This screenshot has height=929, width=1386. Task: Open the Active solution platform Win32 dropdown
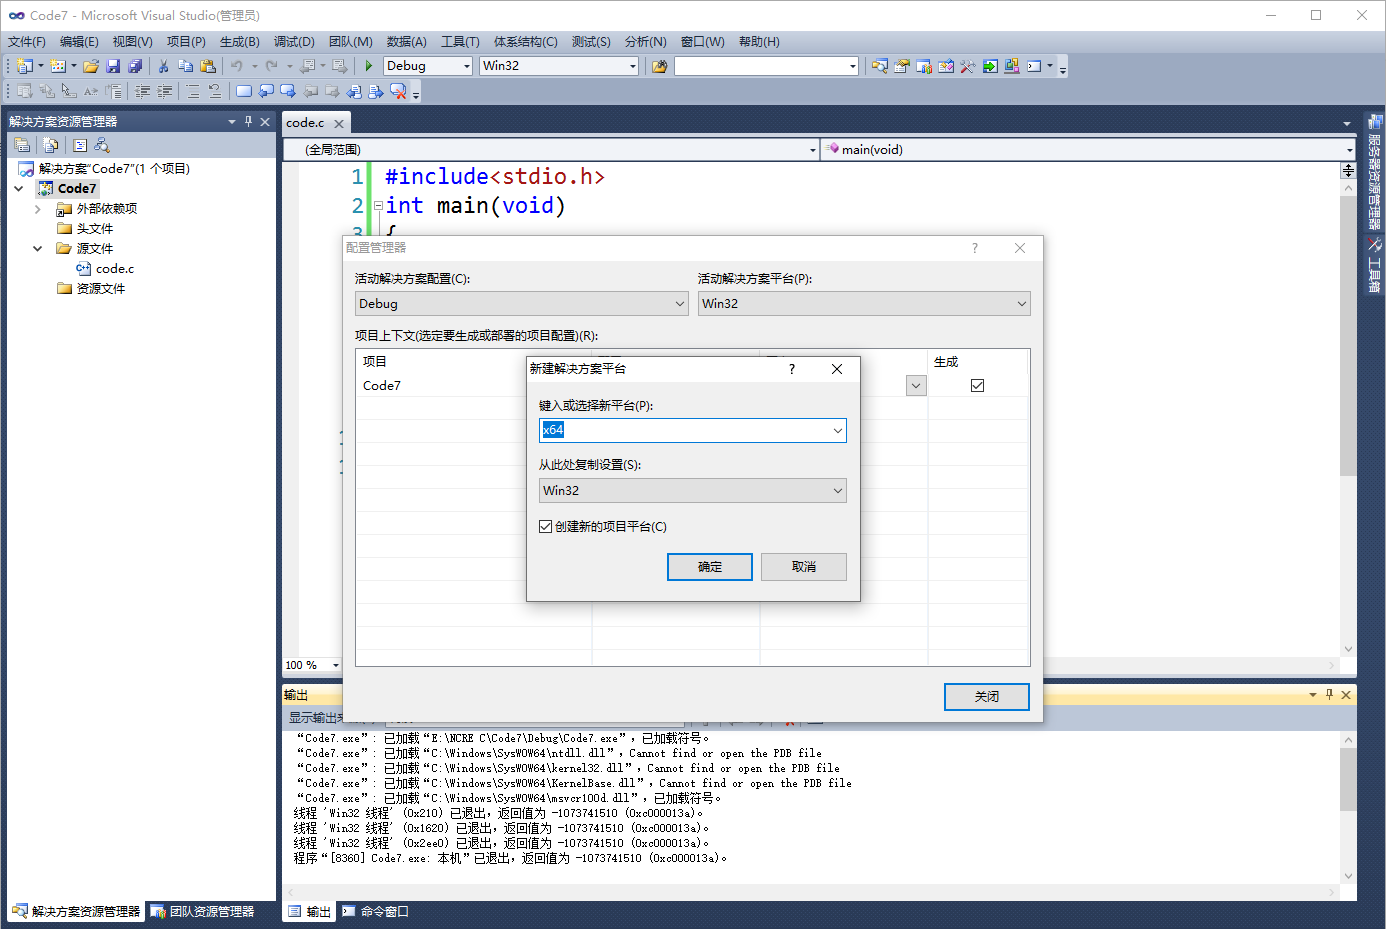point(1021,303)
